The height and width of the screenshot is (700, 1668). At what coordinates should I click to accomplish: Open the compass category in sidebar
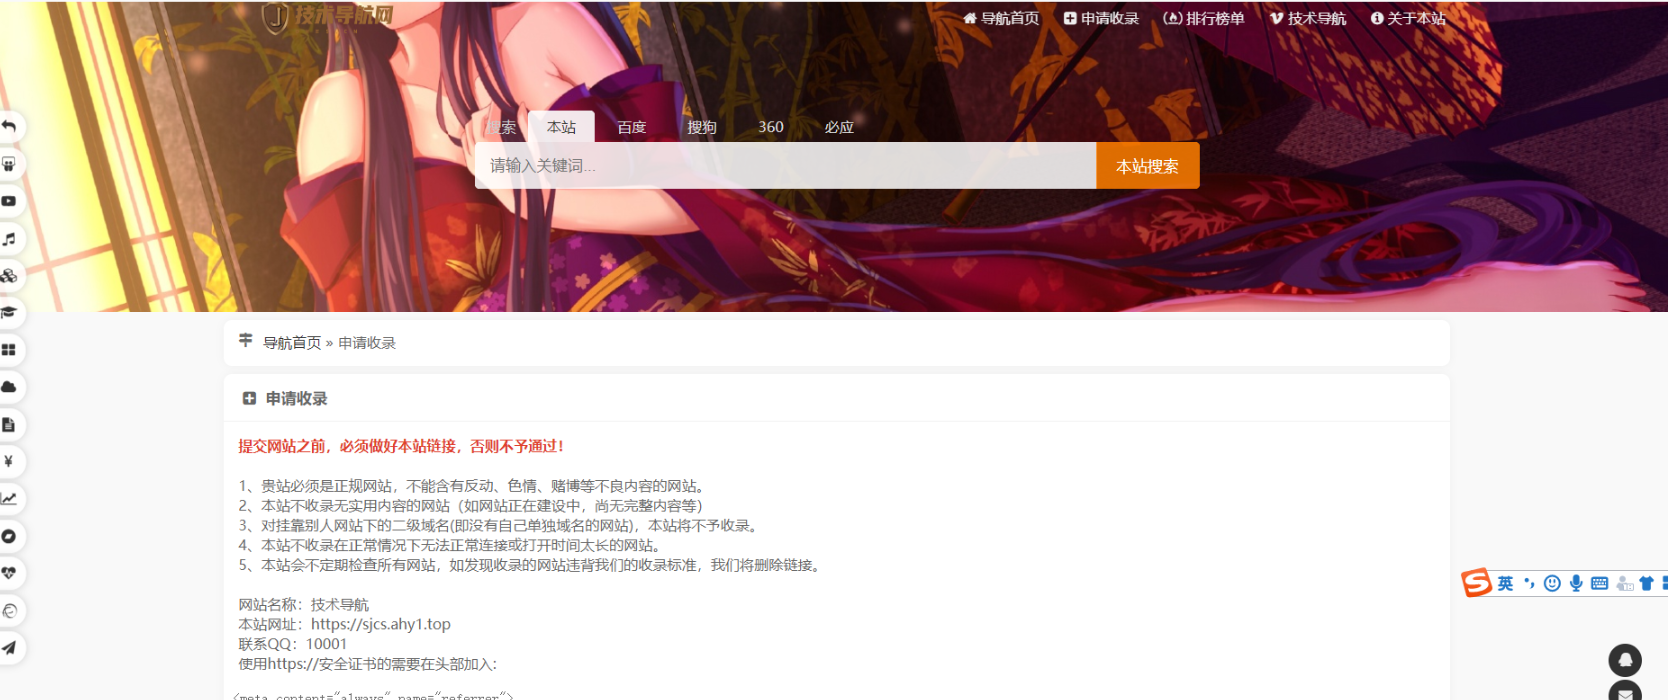click(9, 536)
